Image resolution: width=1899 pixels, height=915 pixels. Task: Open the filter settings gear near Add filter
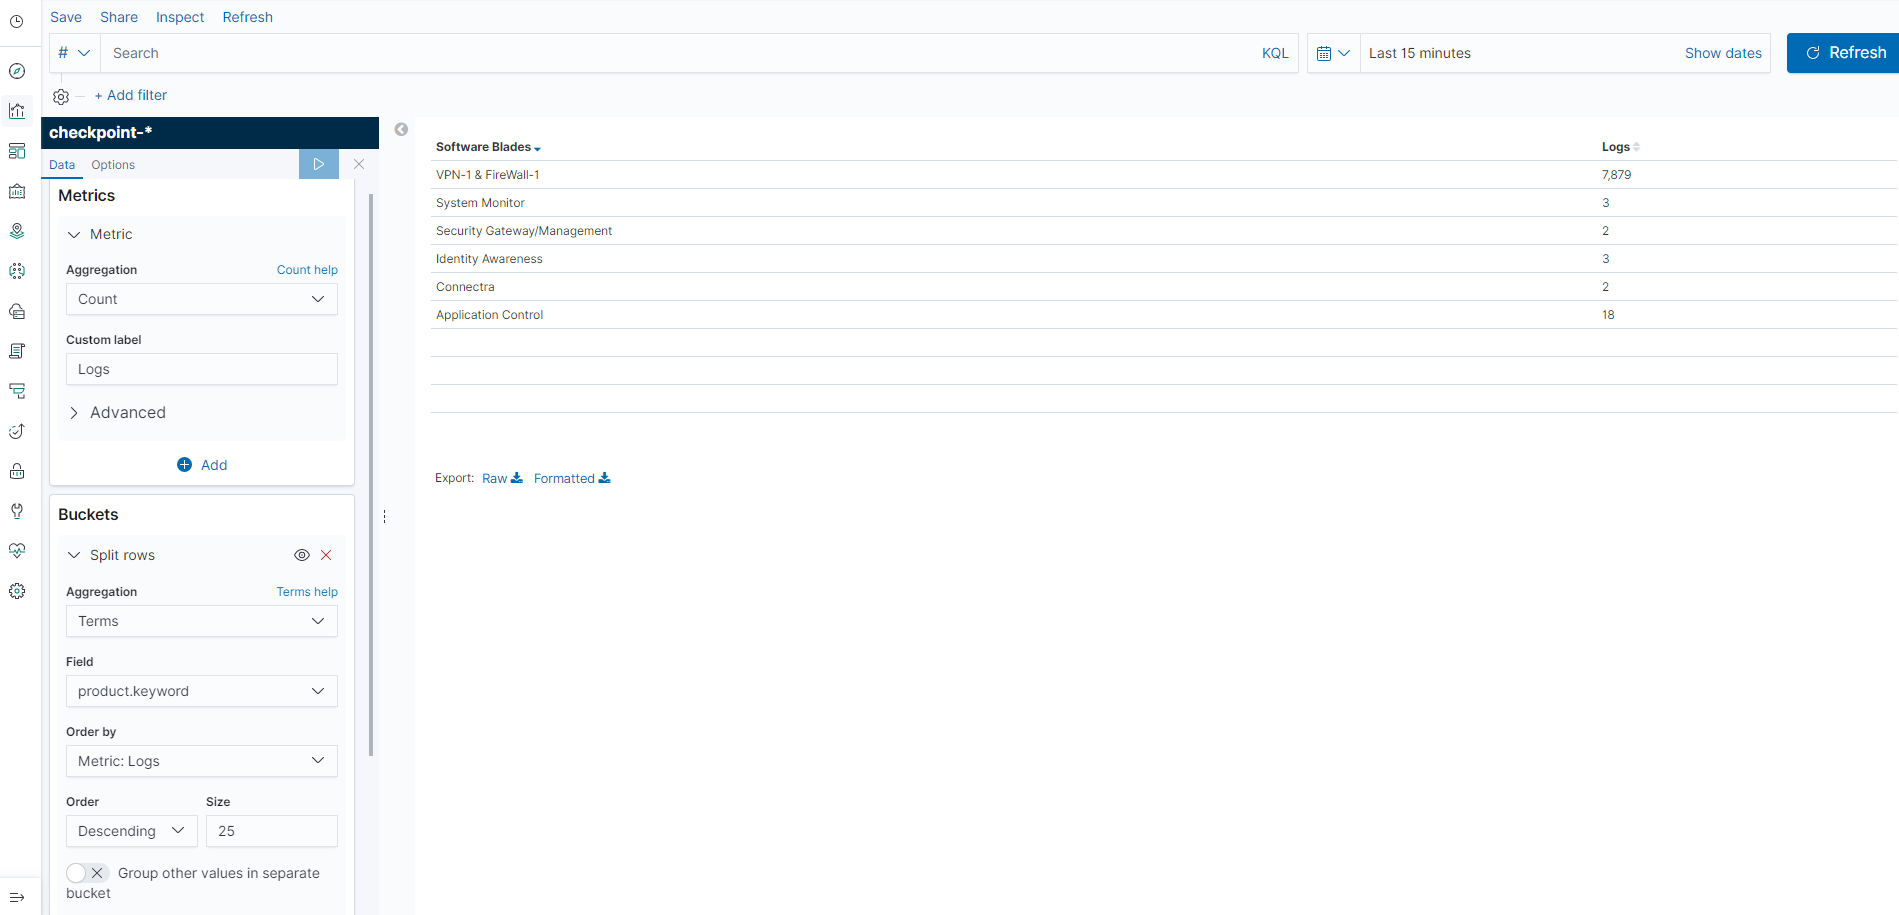60,96
